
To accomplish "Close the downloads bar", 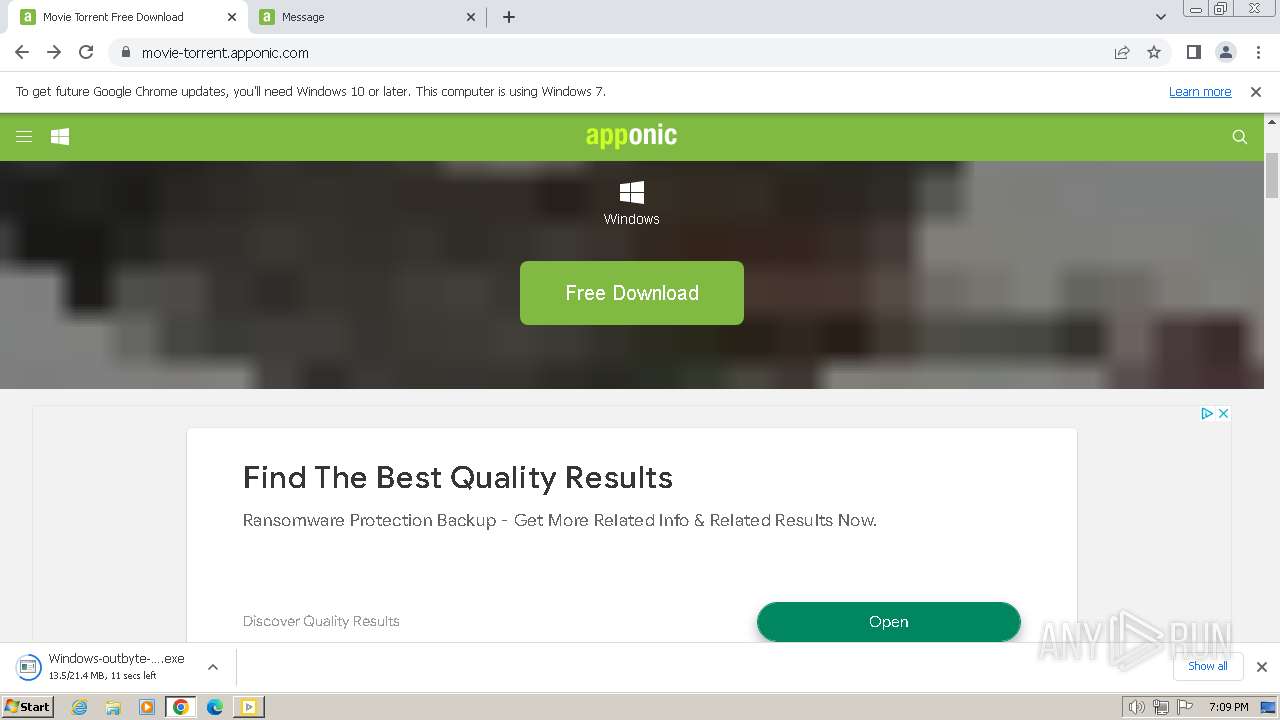I will coord(1262,667).
